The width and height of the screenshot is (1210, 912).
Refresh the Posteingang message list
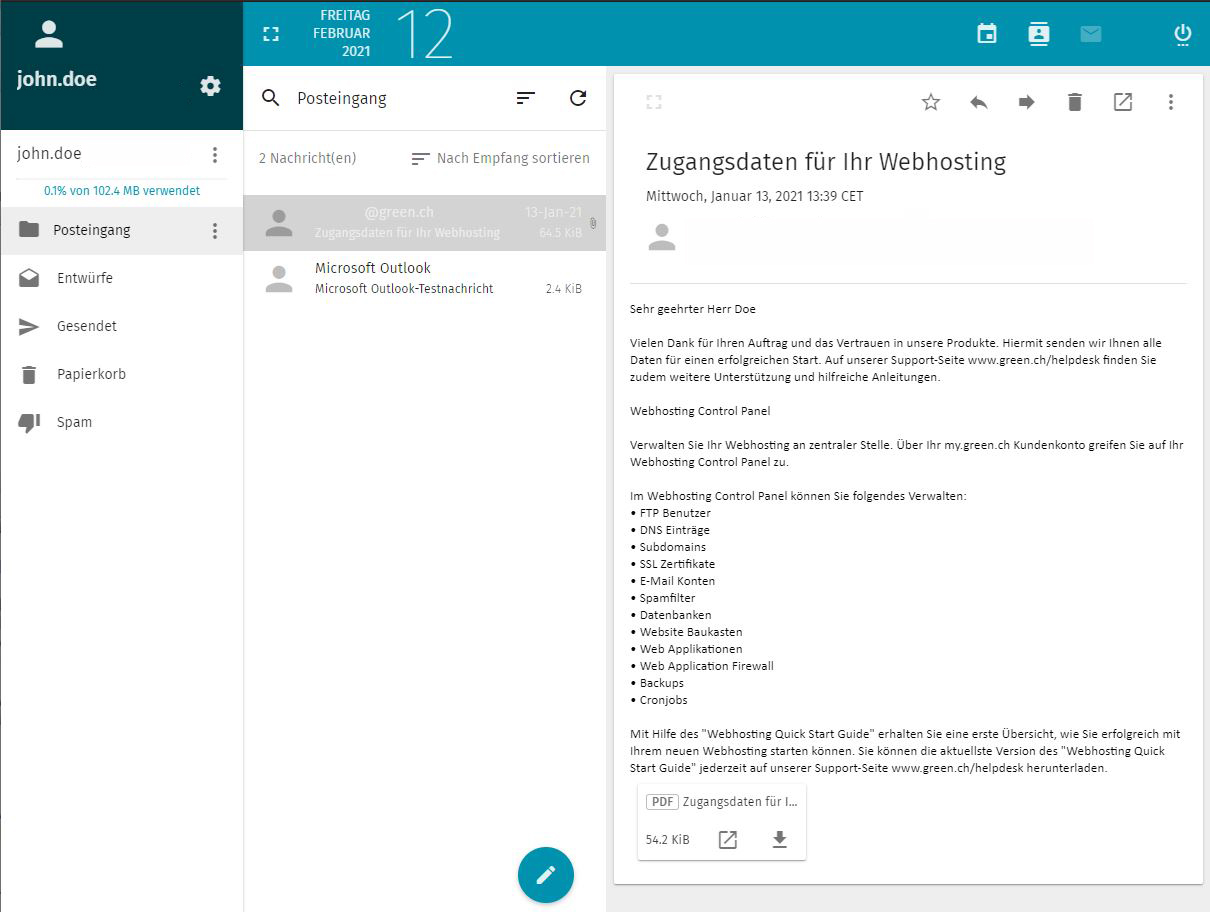point(578,98)
